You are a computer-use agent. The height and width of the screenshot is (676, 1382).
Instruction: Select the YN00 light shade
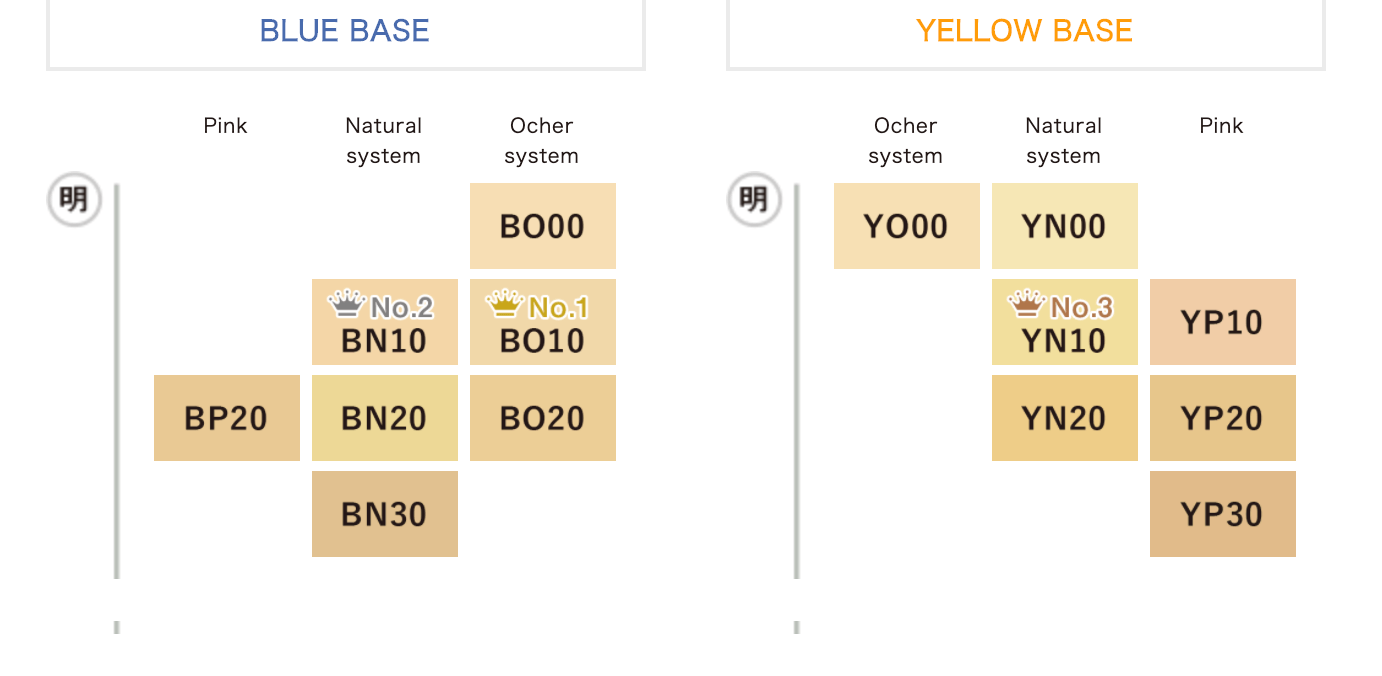coord(1064,226)
